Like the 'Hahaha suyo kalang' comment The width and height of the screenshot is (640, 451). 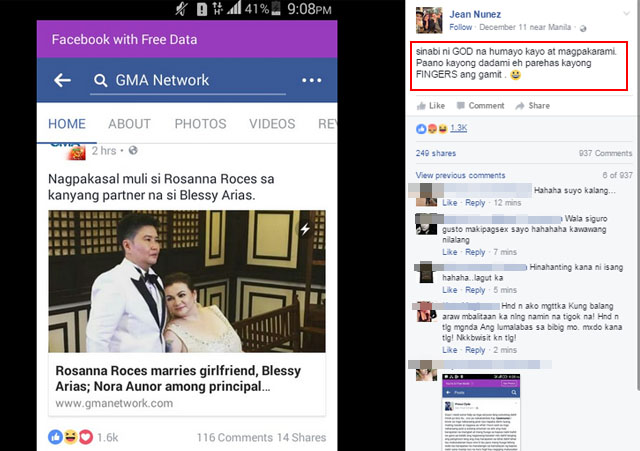(450, 203)
